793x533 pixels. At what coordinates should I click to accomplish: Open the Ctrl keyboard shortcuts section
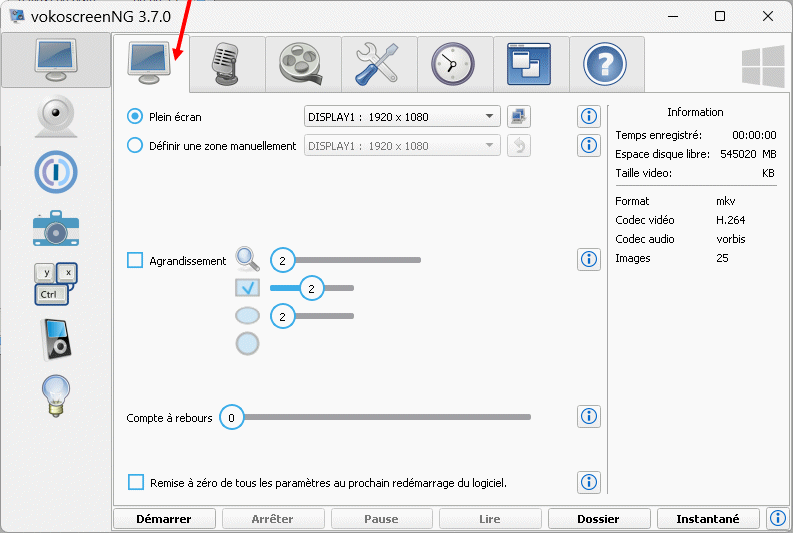[x=56, y=284]
